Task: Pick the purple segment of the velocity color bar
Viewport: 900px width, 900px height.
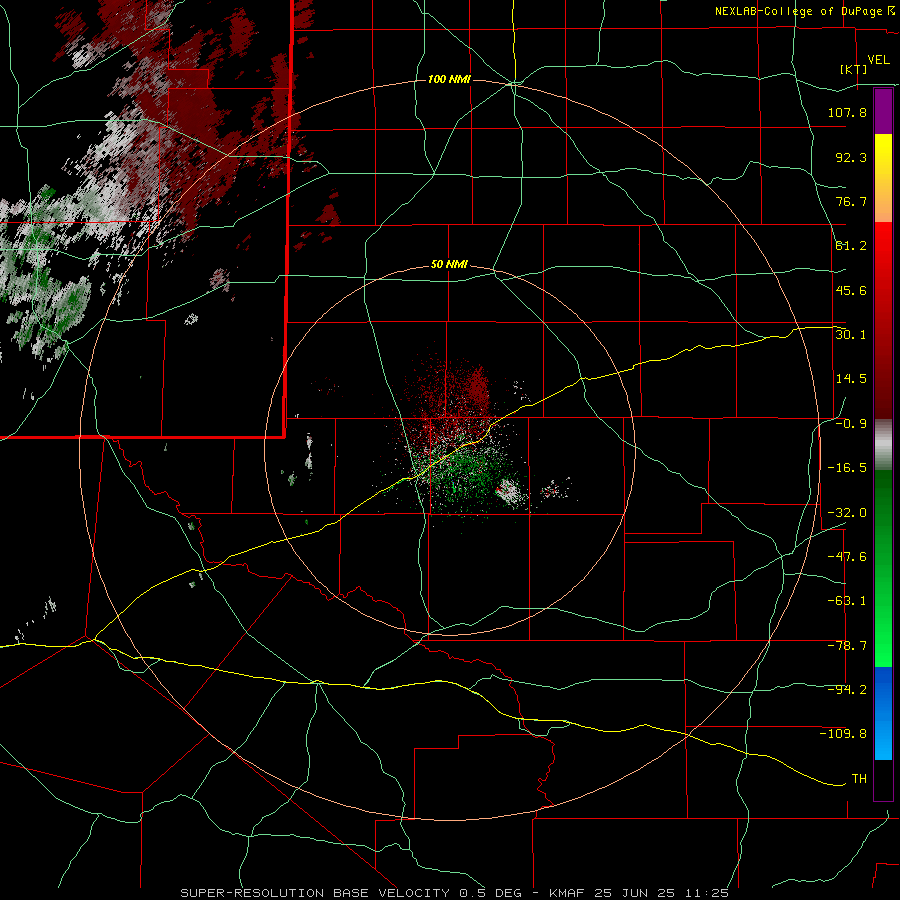Action: point(883,112)
